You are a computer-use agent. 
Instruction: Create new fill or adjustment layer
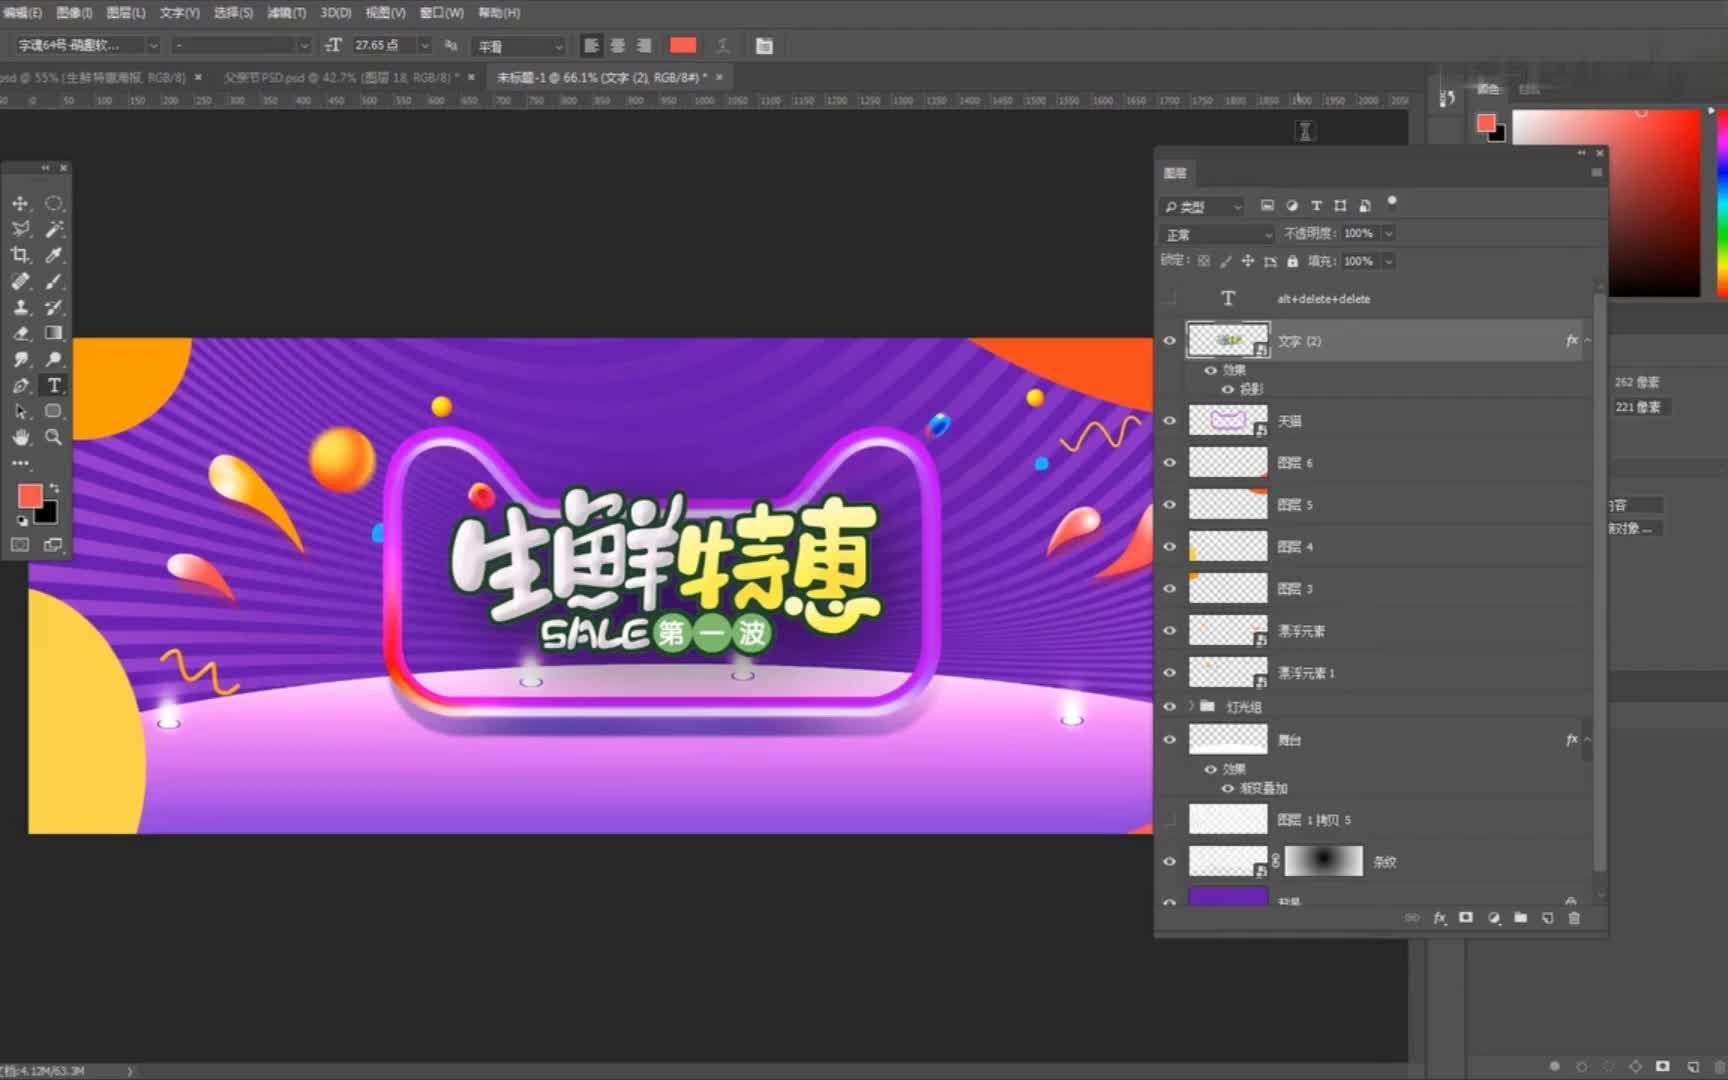tap(1493, 918)
